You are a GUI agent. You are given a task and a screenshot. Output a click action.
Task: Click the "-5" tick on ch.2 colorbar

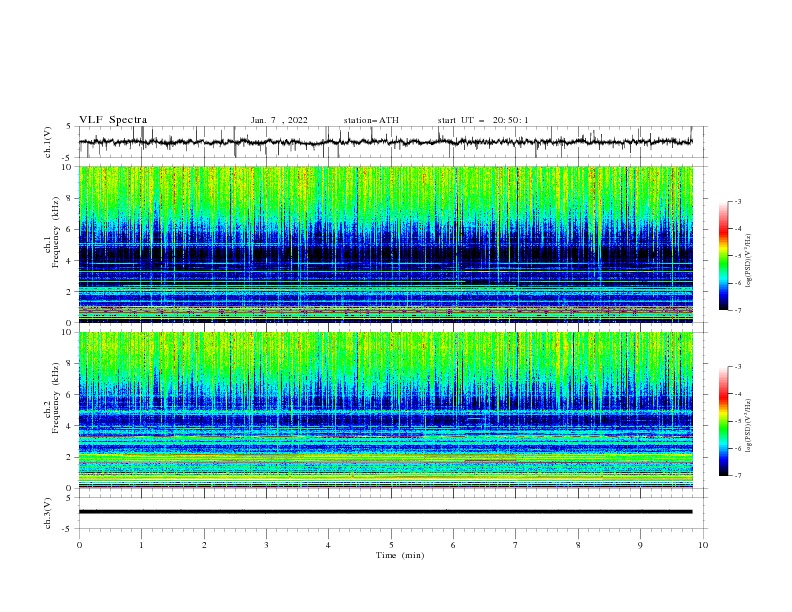point(737,421)
